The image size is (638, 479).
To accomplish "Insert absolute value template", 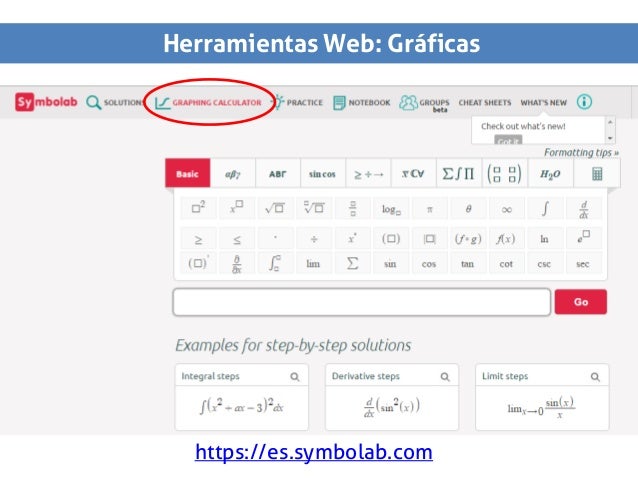I will 429,239.
